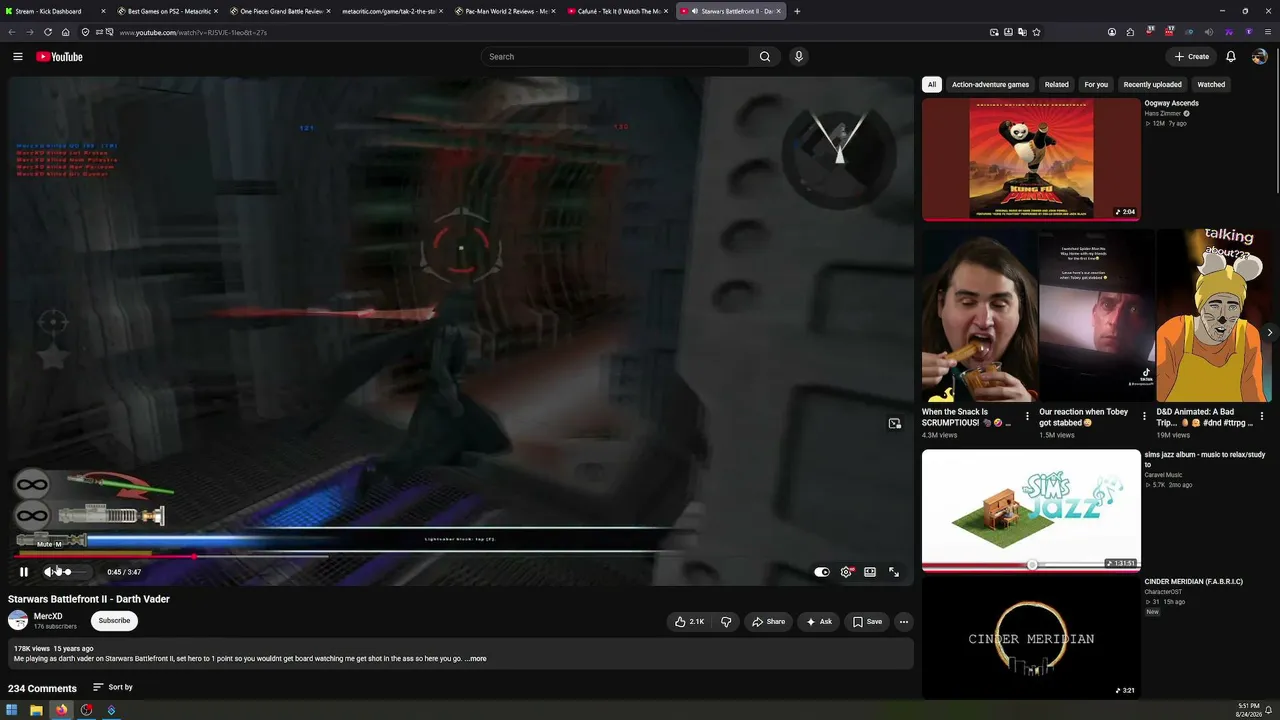
Task: Share this video
Action: click(x=768, y=622)
